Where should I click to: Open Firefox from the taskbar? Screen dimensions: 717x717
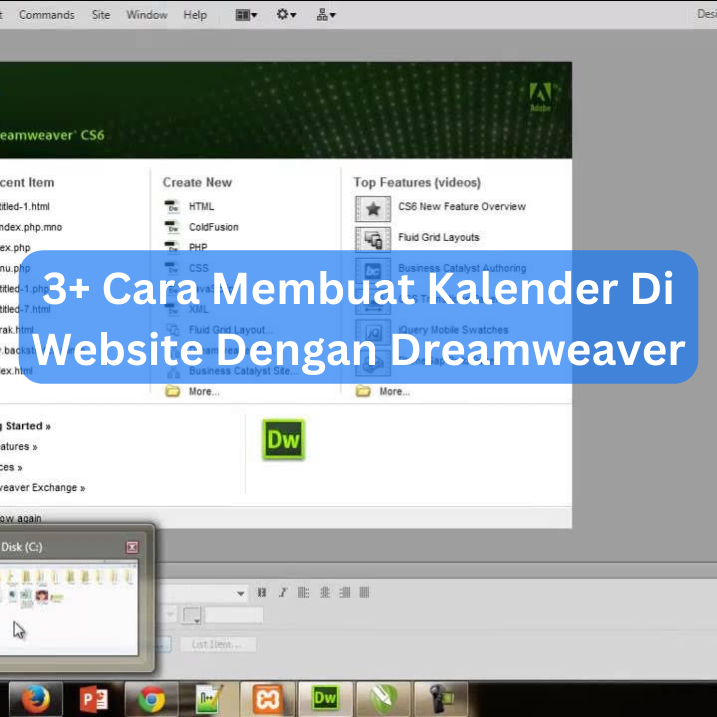coord(36,699)
